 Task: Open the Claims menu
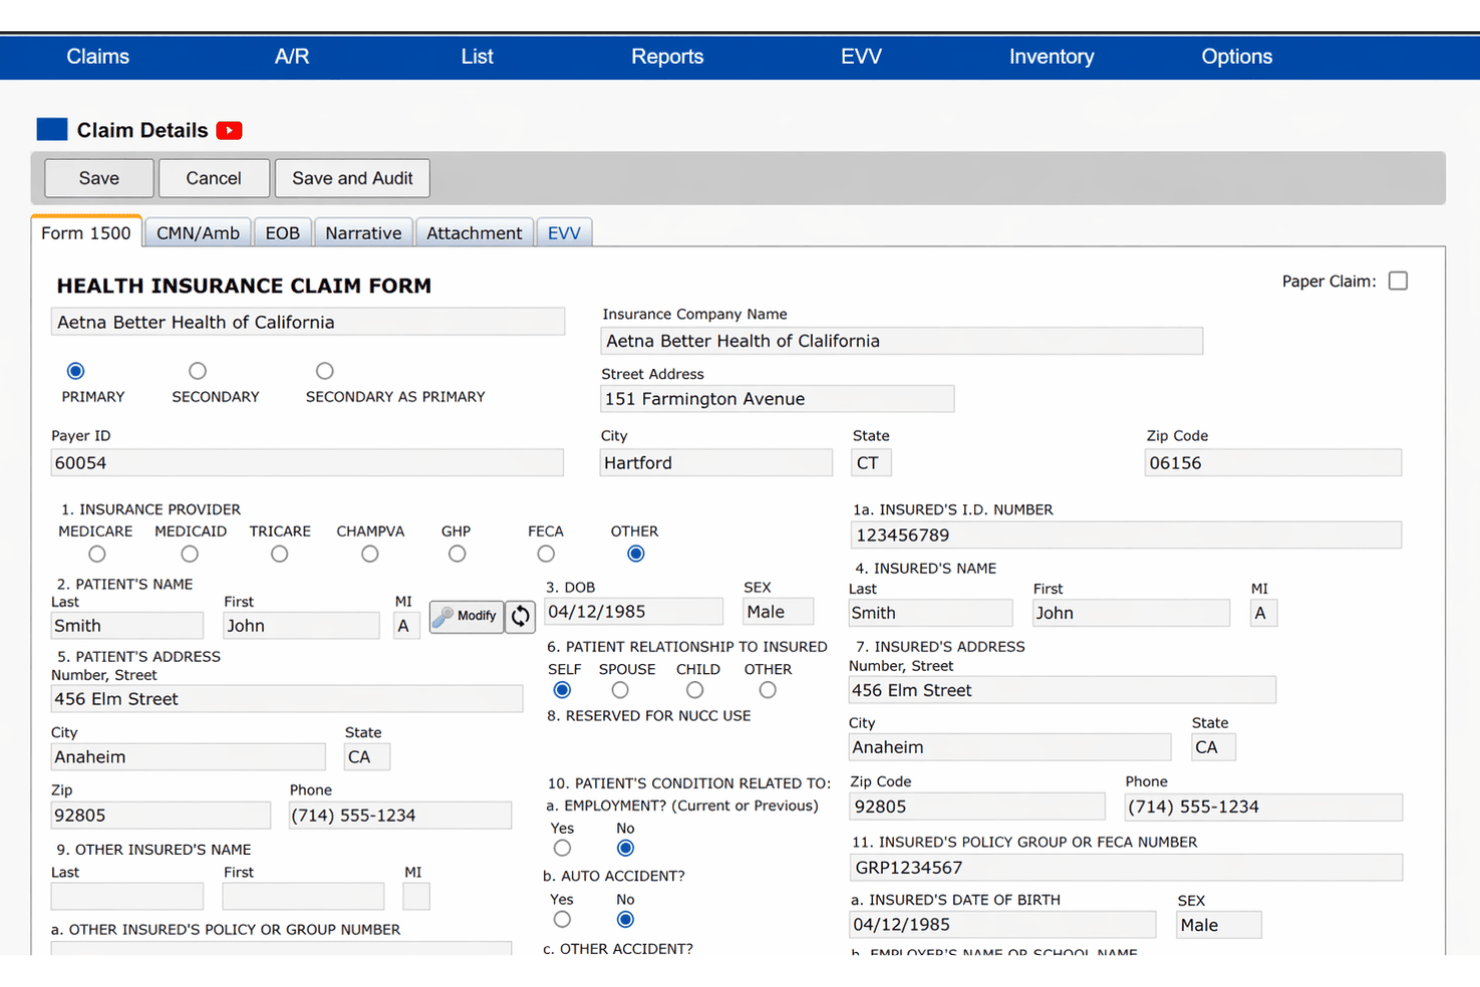tap(98, 57)
